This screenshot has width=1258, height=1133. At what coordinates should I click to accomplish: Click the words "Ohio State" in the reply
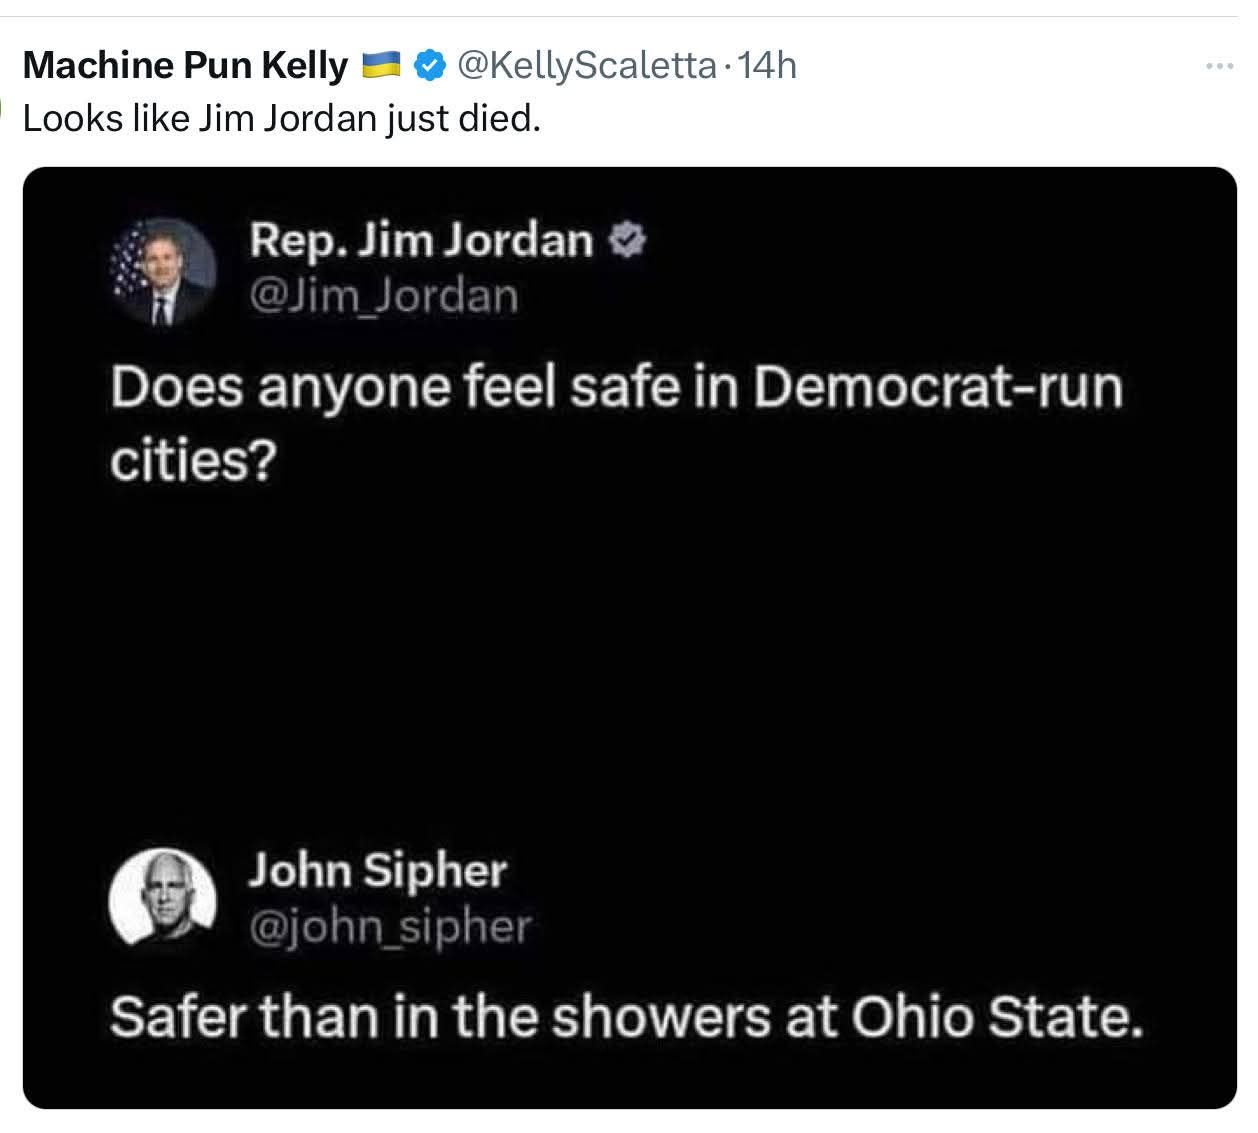[x=995, y=1017]
